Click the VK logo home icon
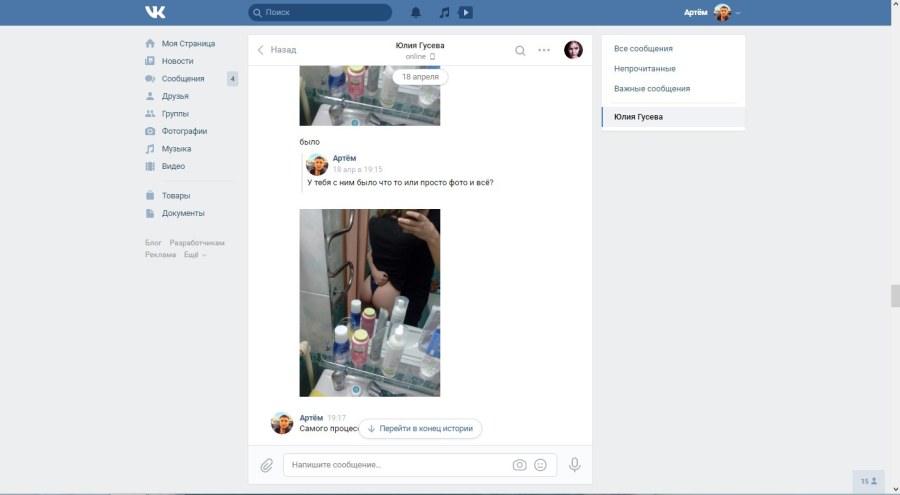The width and height of the screenshot is (900, 495). (x=155, y=12)
